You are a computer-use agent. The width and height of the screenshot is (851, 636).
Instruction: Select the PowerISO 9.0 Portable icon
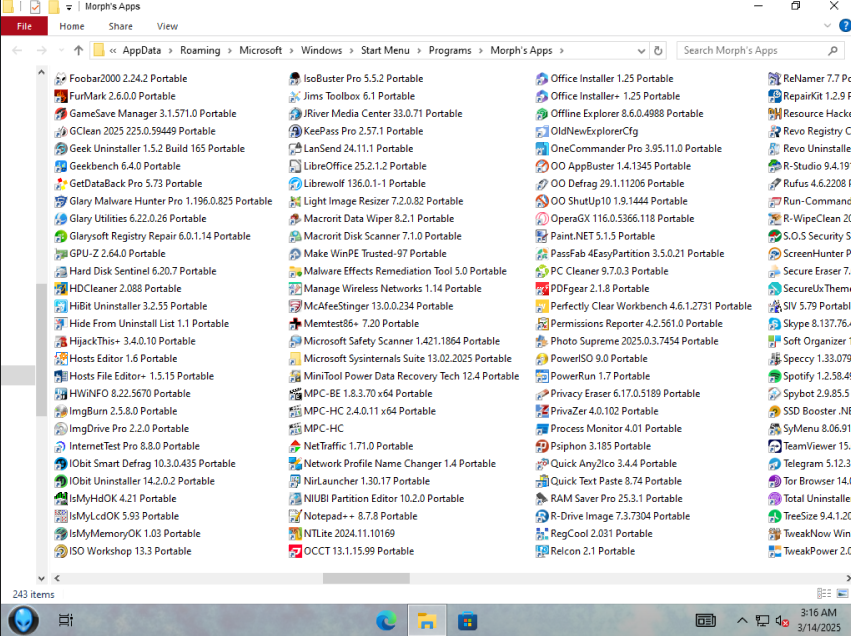[x=542, y=359]
